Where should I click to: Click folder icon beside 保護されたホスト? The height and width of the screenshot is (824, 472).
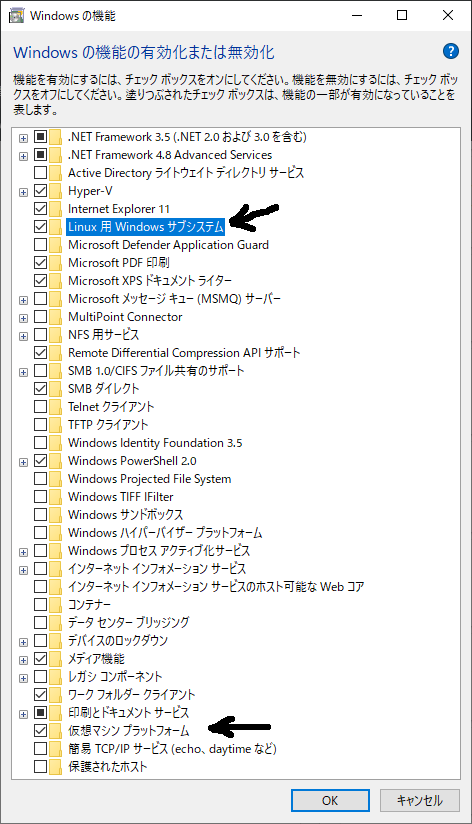pyautogui.click(x=56, y=766)
